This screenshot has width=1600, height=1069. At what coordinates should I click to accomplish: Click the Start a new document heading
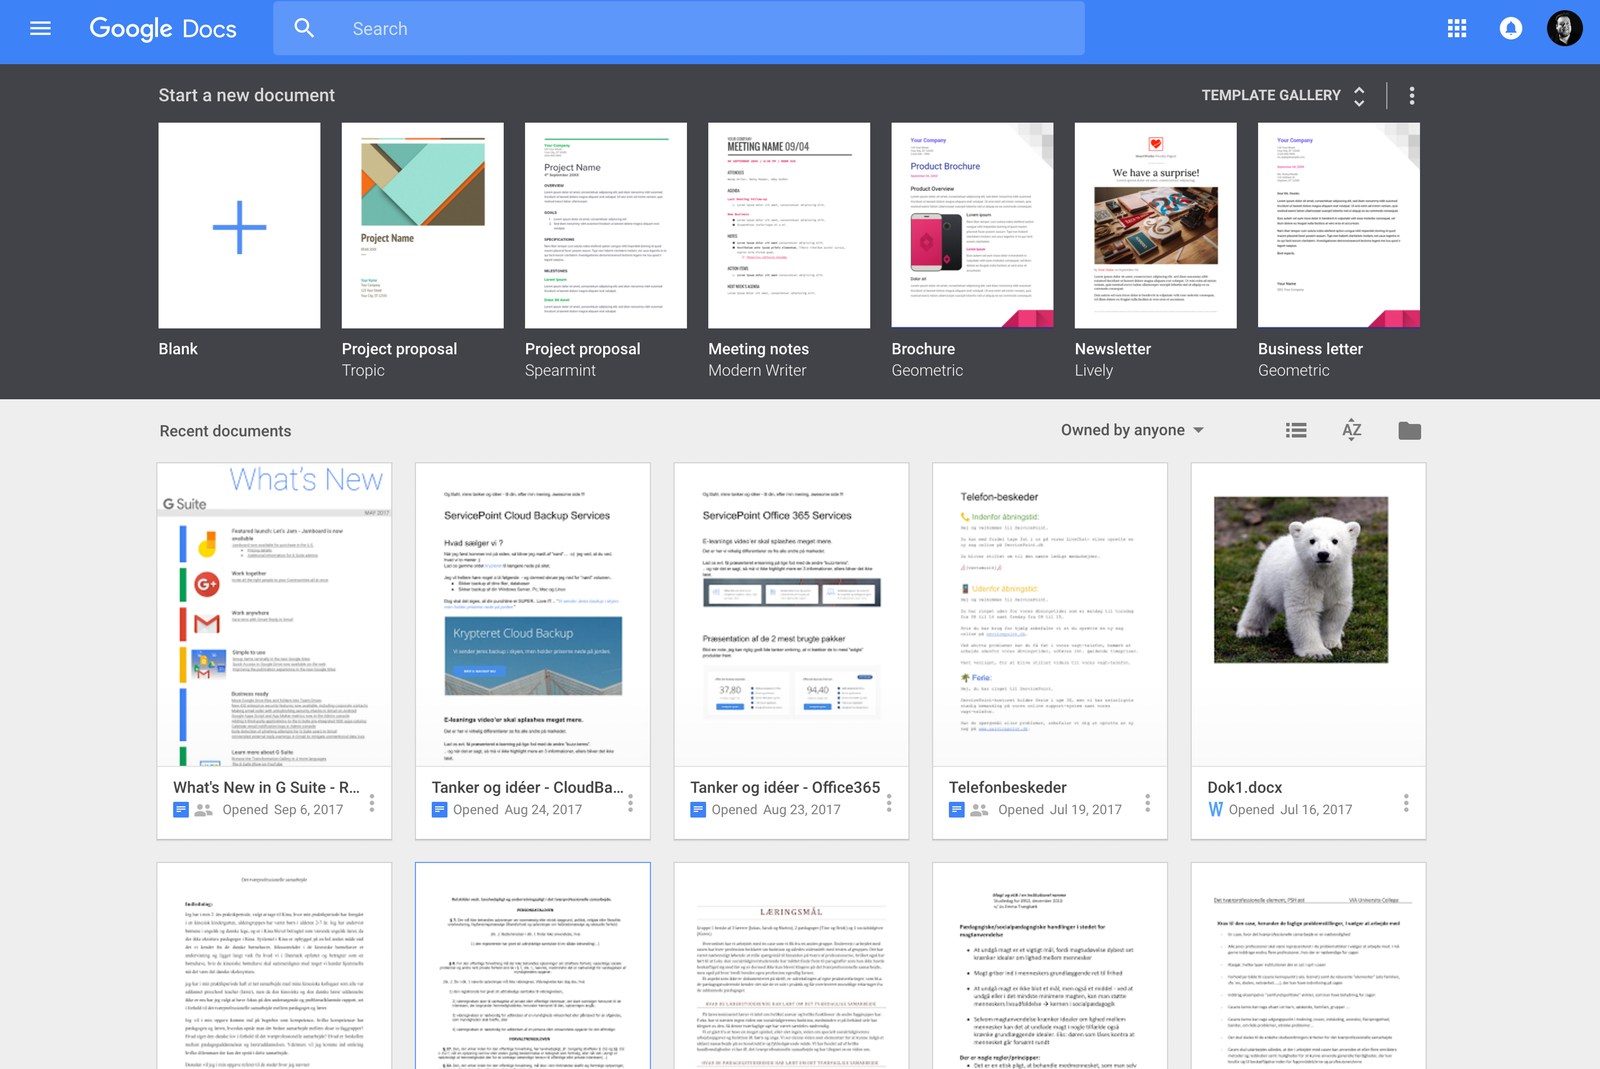tap(247, 95)
